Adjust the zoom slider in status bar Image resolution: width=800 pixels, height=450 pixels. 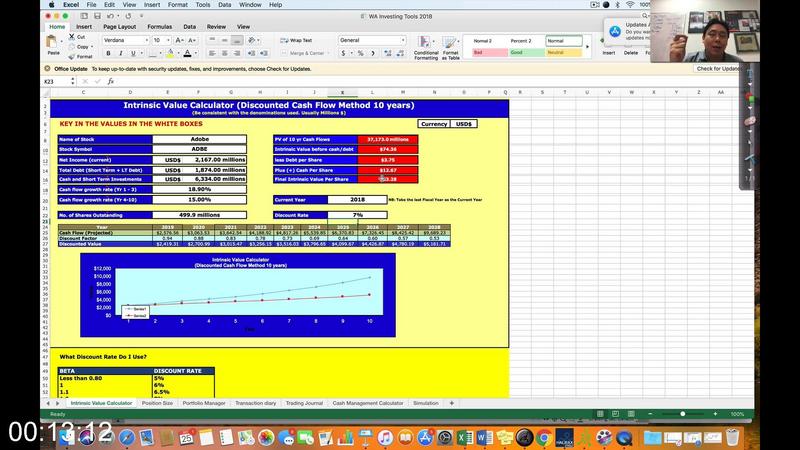(683, 414)
